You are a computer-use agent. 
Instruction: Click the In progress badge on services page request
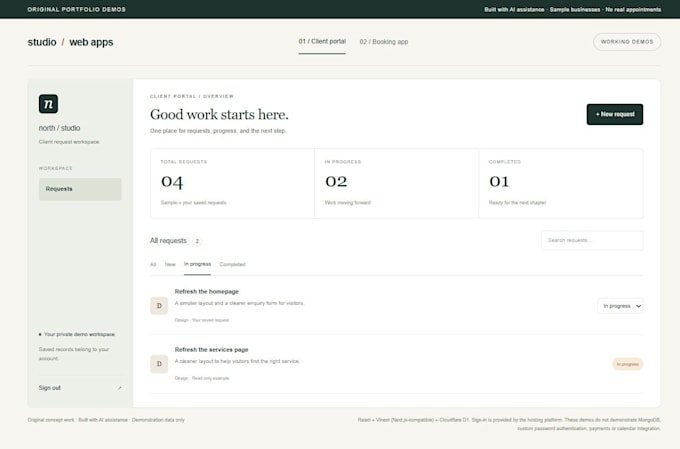[x=627, y=364]
